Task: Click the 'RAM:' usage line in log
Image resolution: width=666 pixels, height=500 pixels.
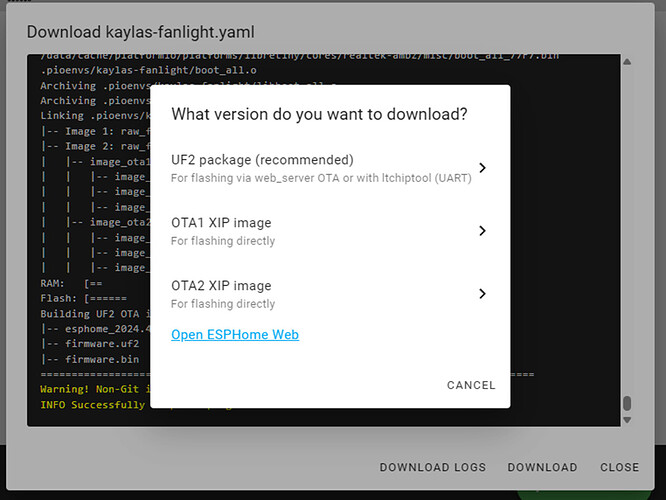Action: 71,283
